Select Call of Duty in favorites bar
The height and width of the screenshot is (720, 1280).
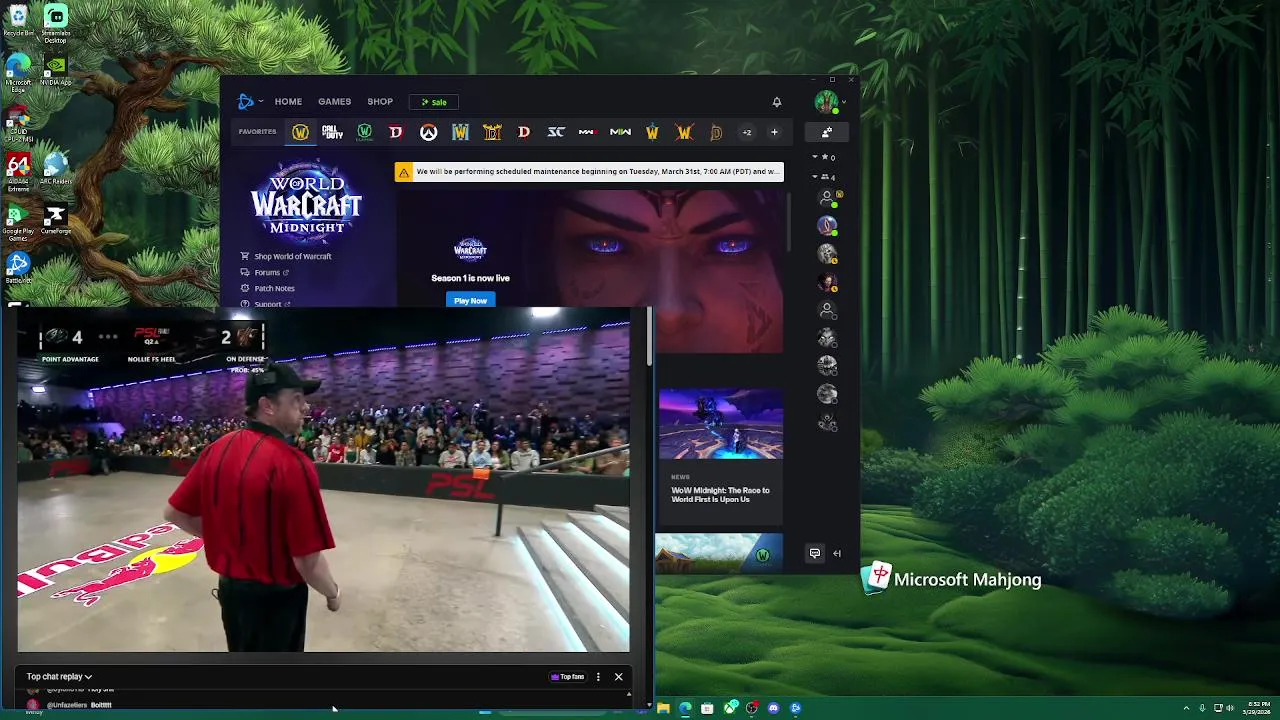point(332,132)
